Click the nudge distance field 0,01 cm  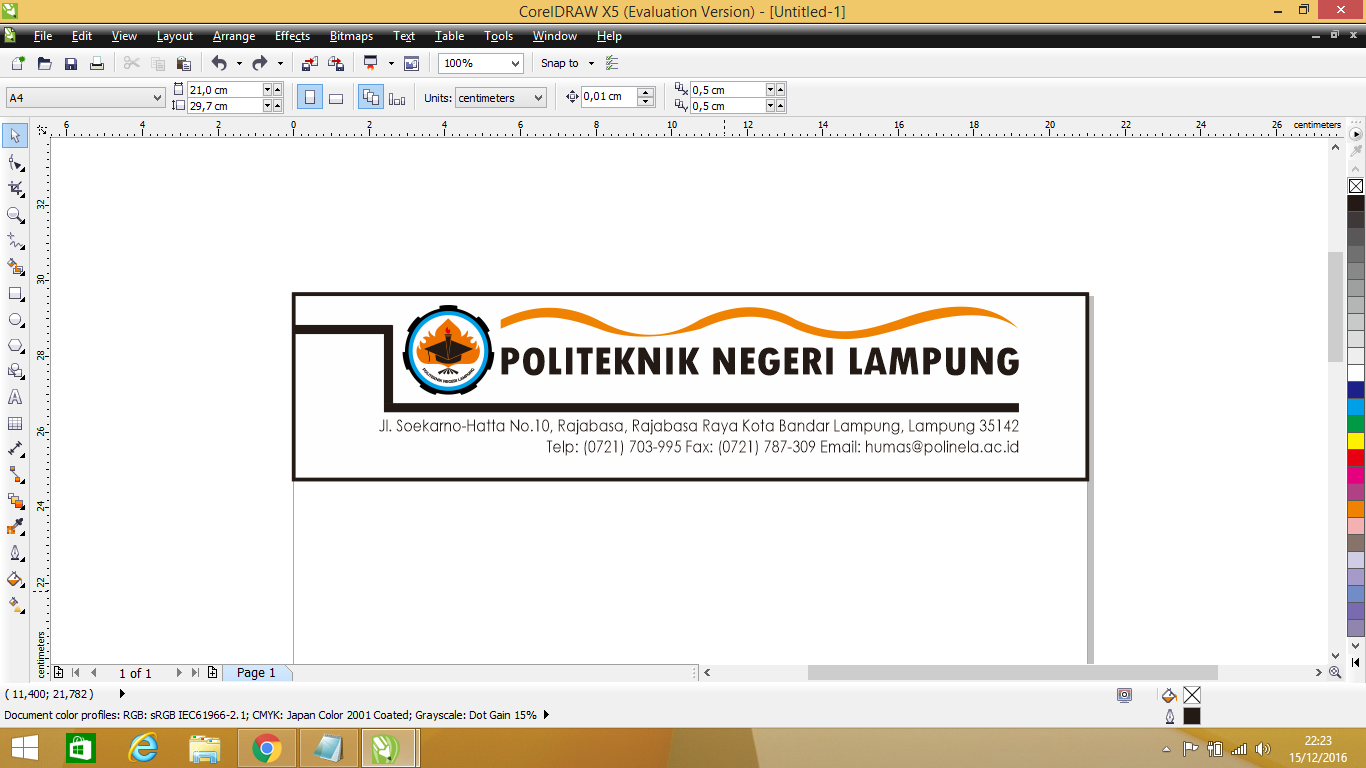point(609,97)
